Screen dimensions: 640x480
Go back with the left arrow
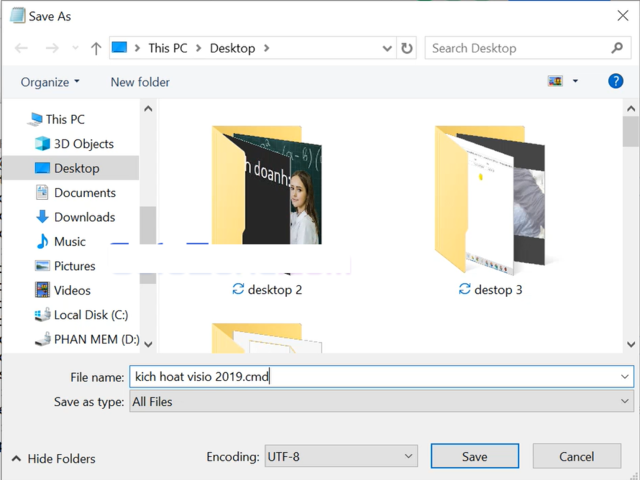tap(21, 48)
